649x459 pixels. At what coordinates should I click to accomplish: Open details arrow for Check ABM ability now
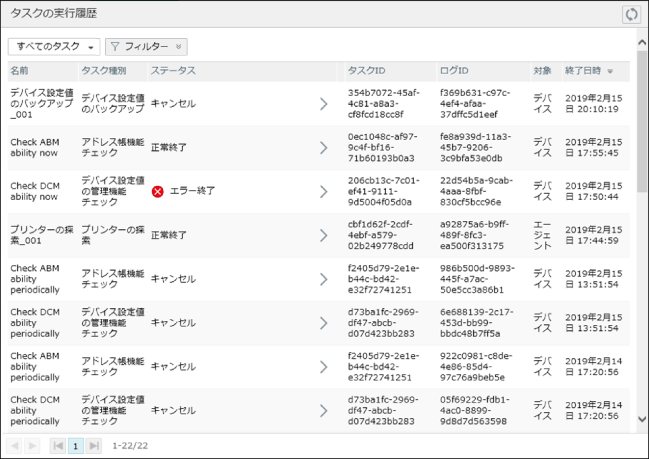[x=323, y=148]
